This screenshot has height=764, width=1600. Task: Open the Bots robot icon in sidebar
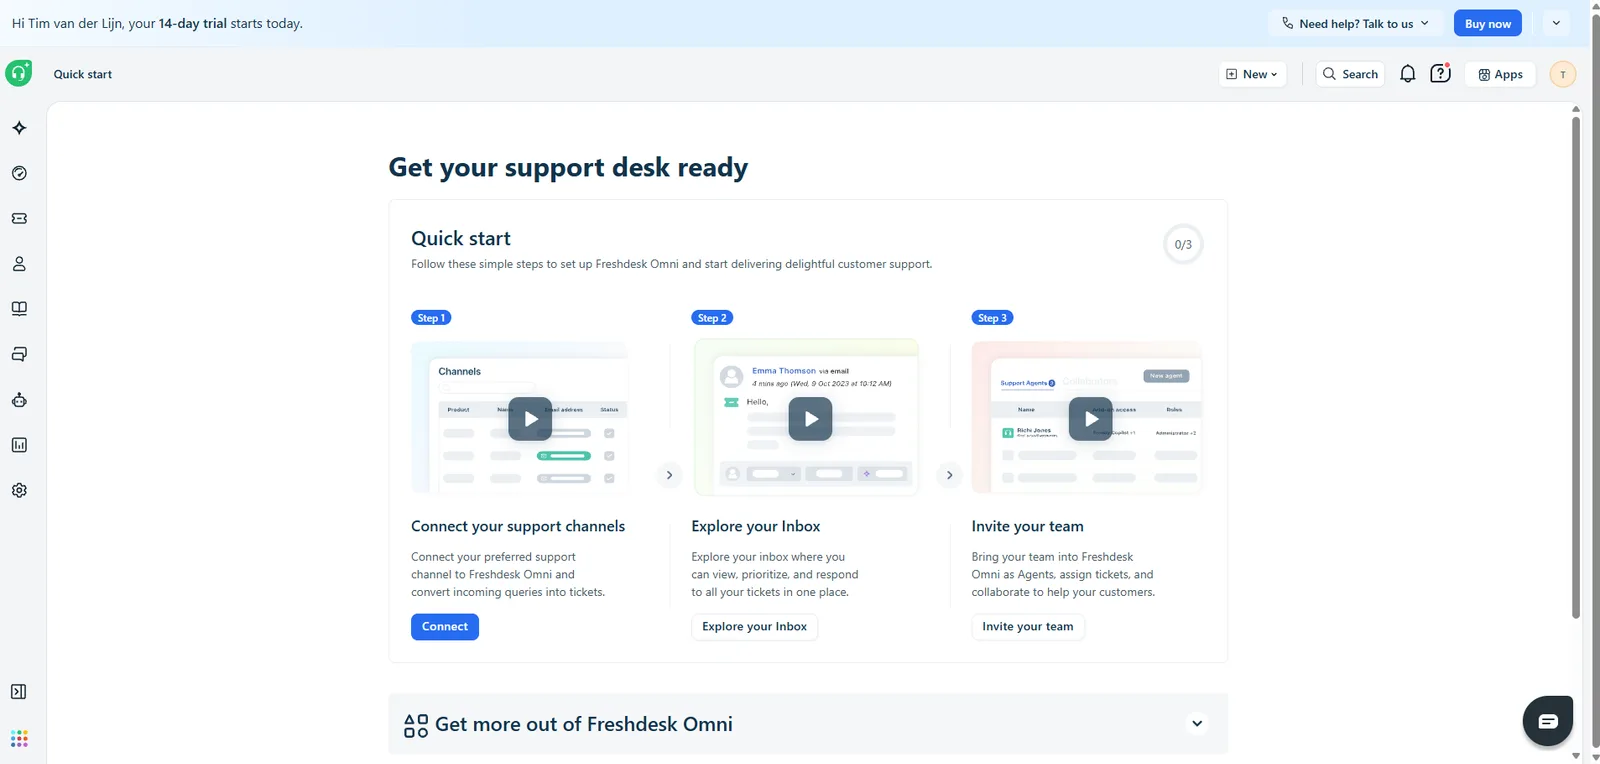coord(19,400)
